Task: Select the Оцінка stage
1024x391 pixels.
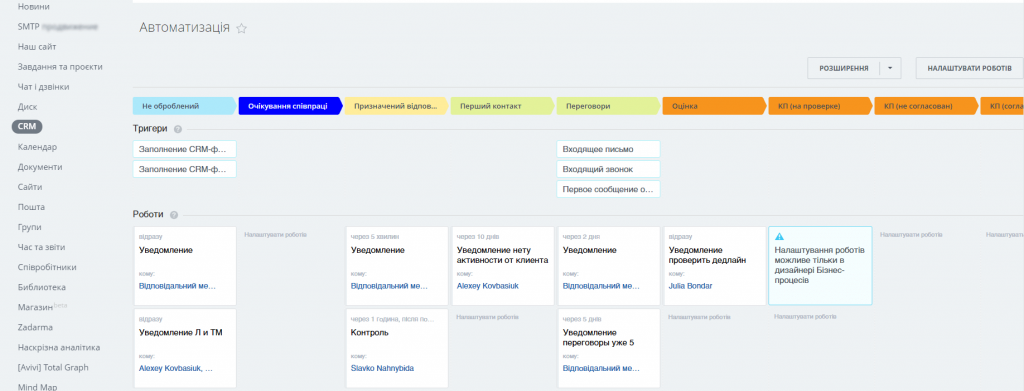Action: click(x=713, y=106)
